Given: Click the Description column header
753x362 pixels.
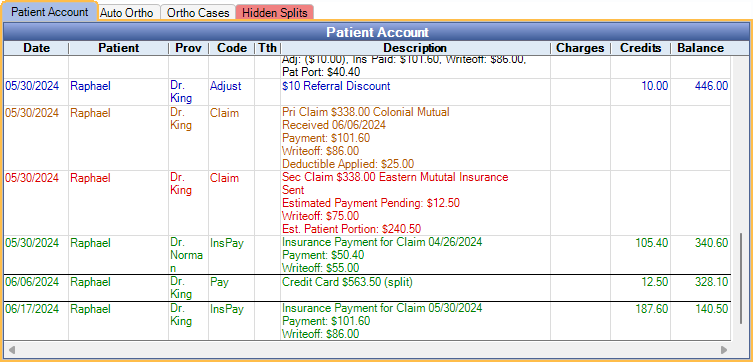Looking at the screenshot, I should click(415, 48).
